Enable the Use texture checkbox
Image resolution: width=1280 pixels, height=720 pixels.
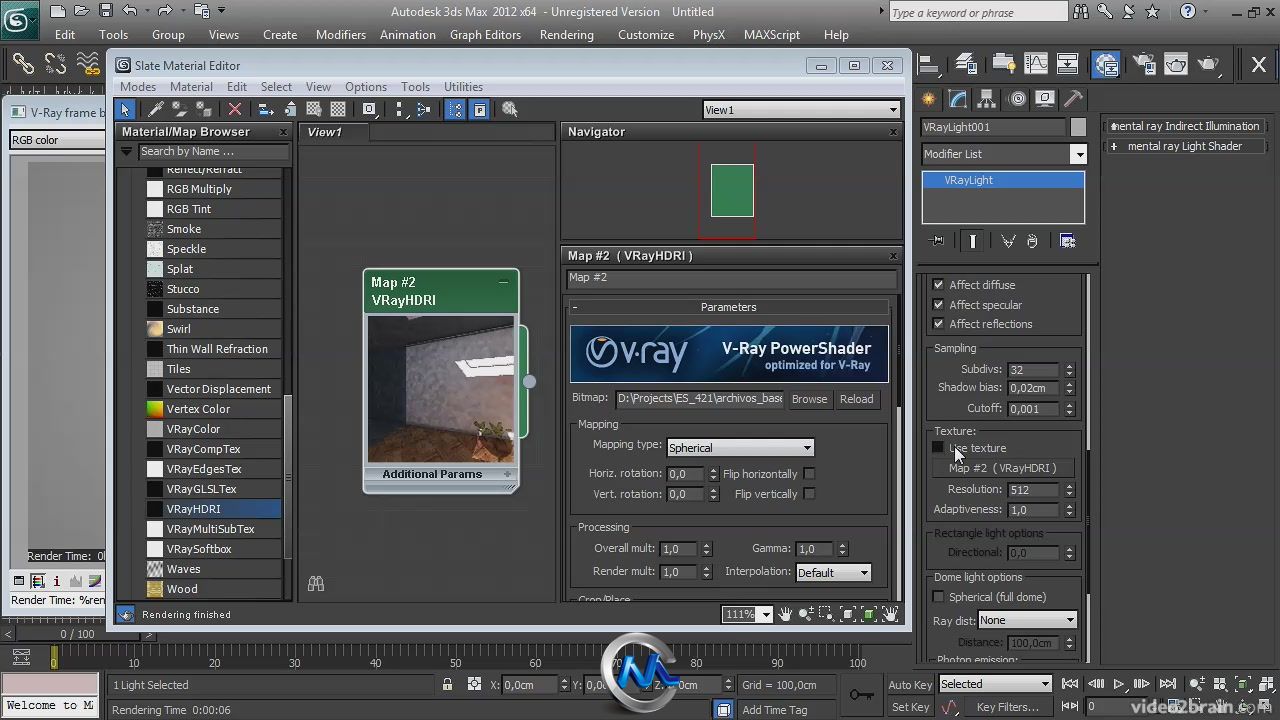(938, 448)
